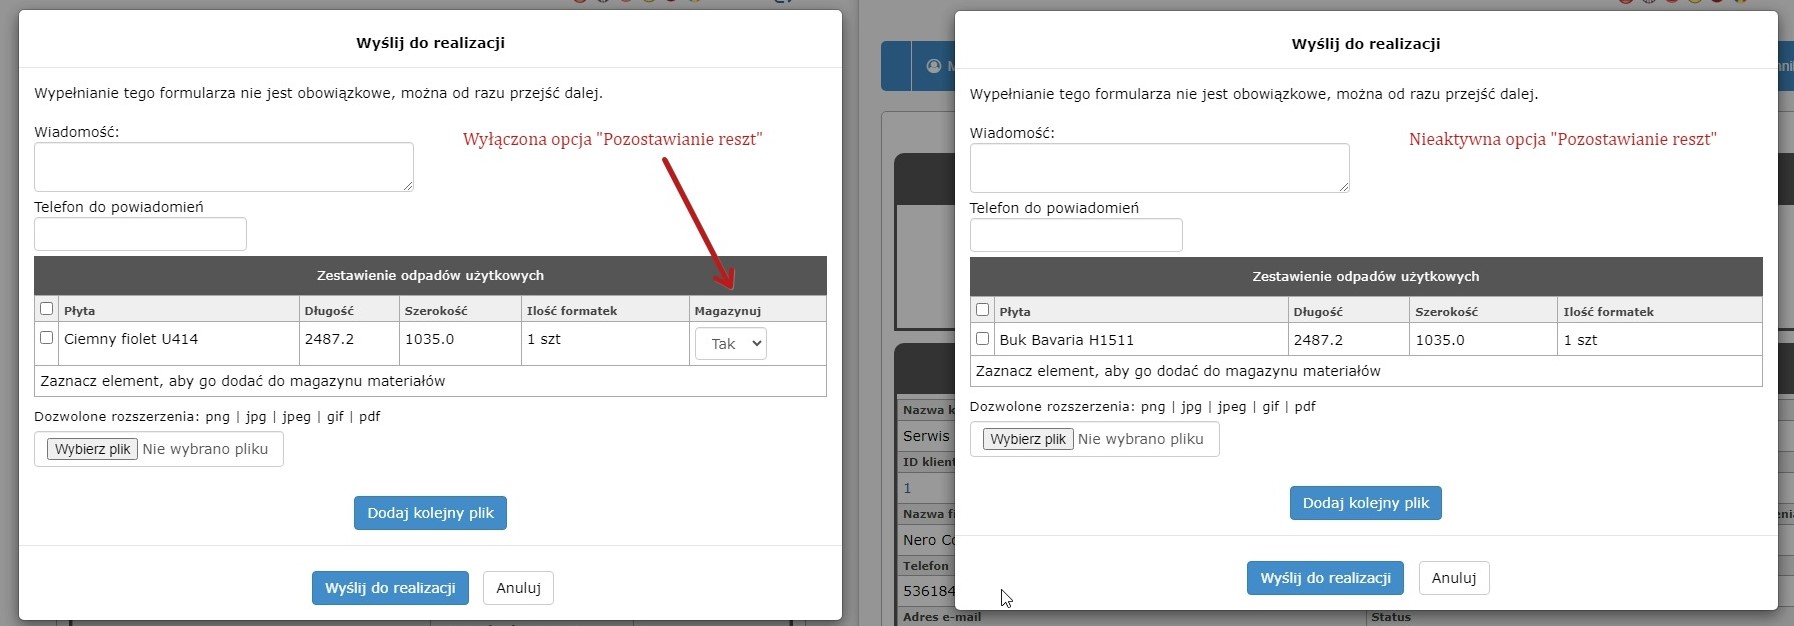This screenshot has height=626, width=1794.
Task: Click resize grip on right Wiadomość textarea
Action: tap(1343, 186)
